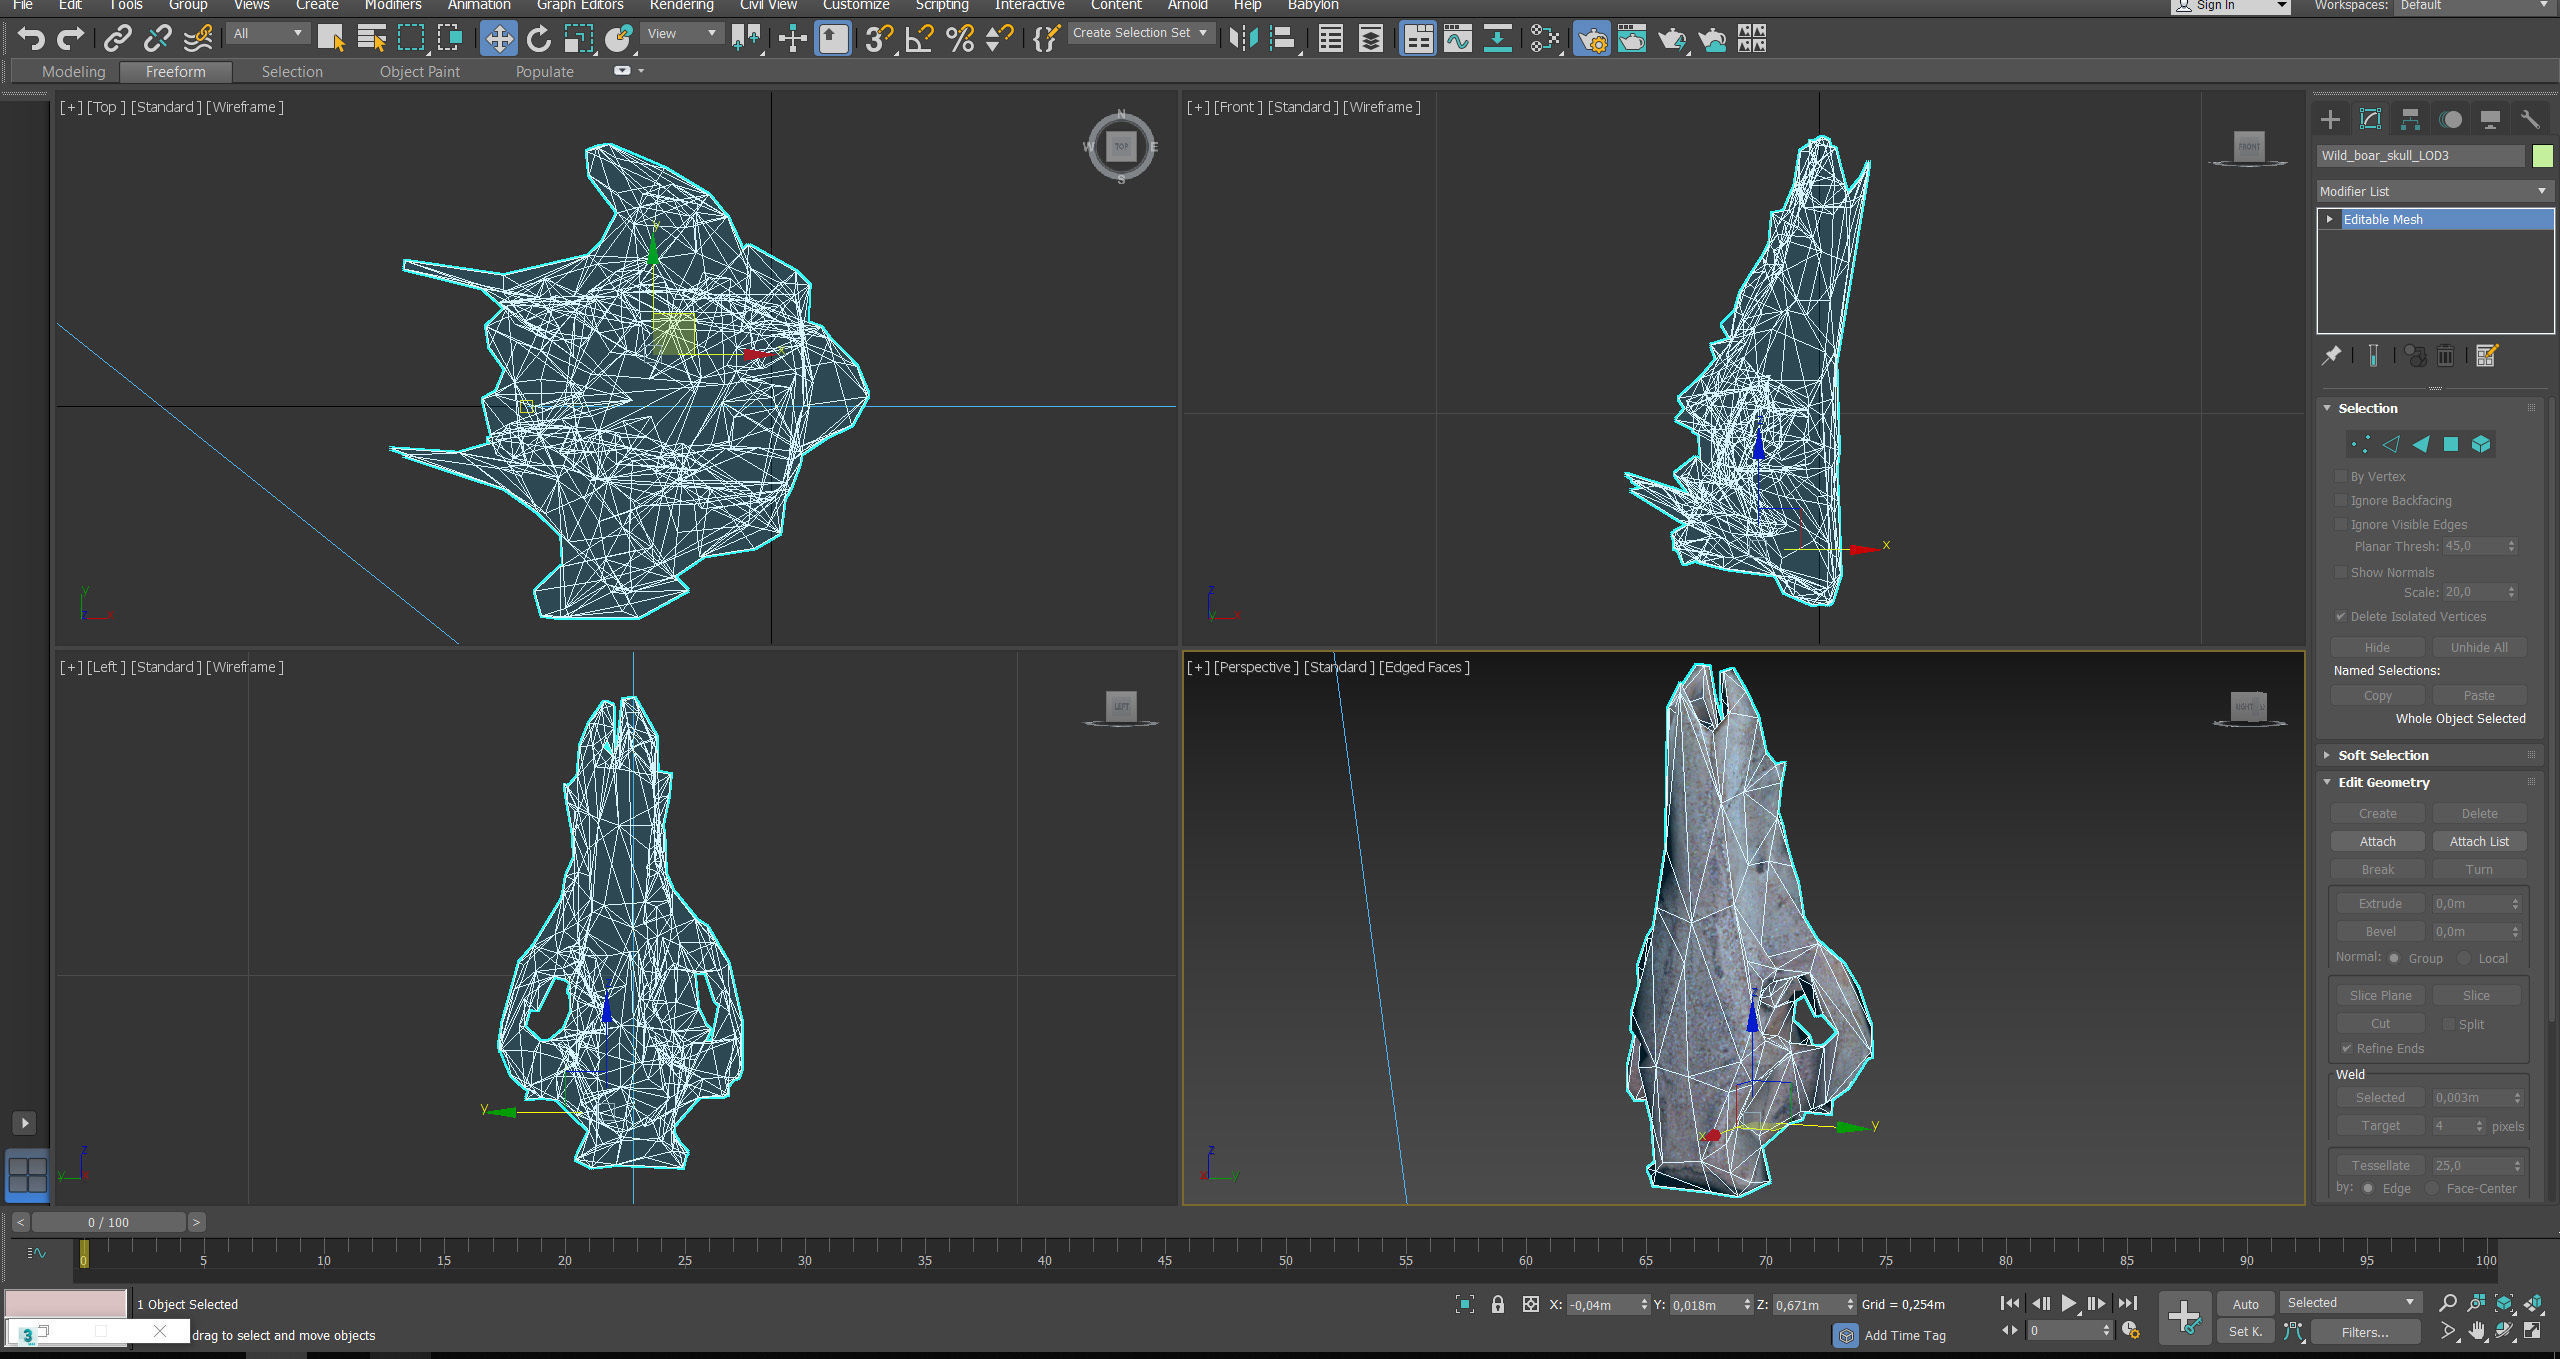Switch to the Object Paint ribbon tab

pyautogui.click(x=420, y=72)
